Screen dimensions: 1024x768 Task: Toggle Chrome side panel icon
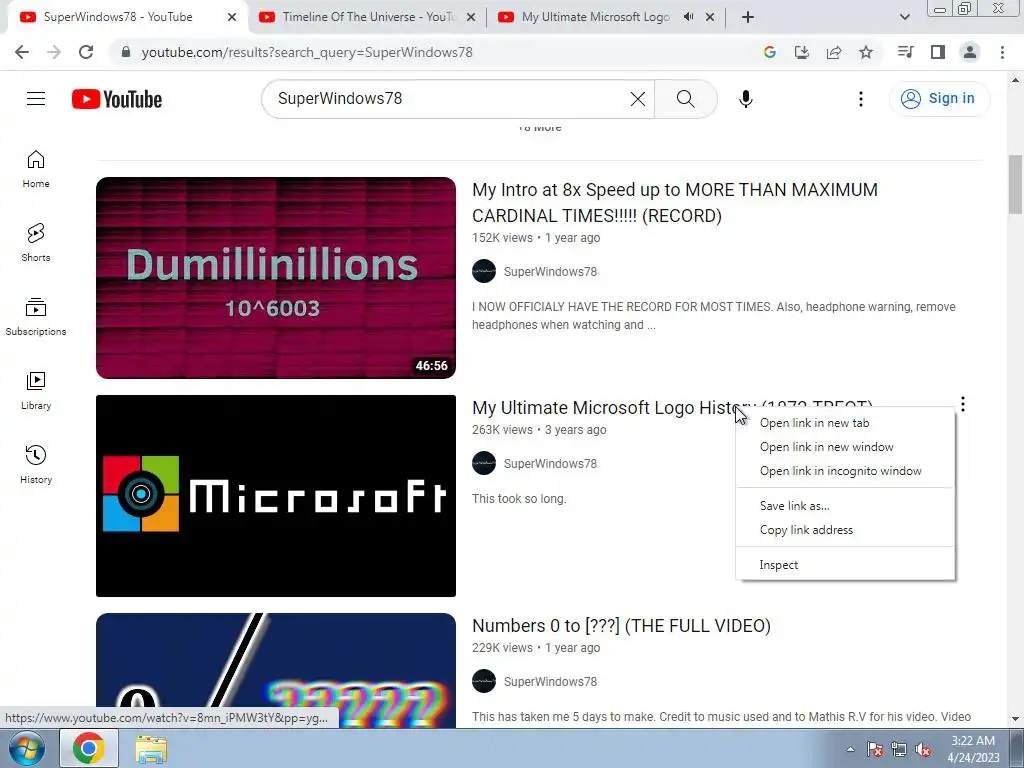938,52
